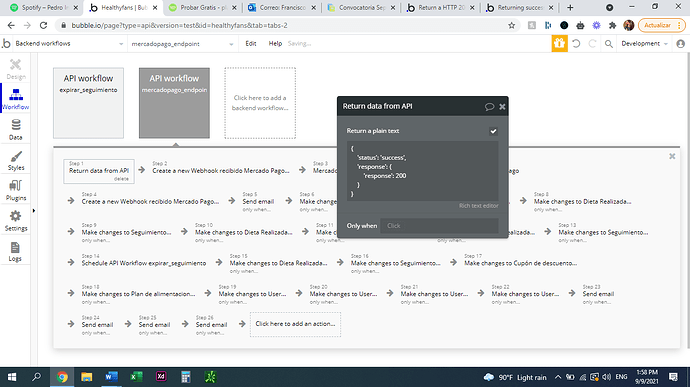Open the Styles brush icon

point(16,160)
